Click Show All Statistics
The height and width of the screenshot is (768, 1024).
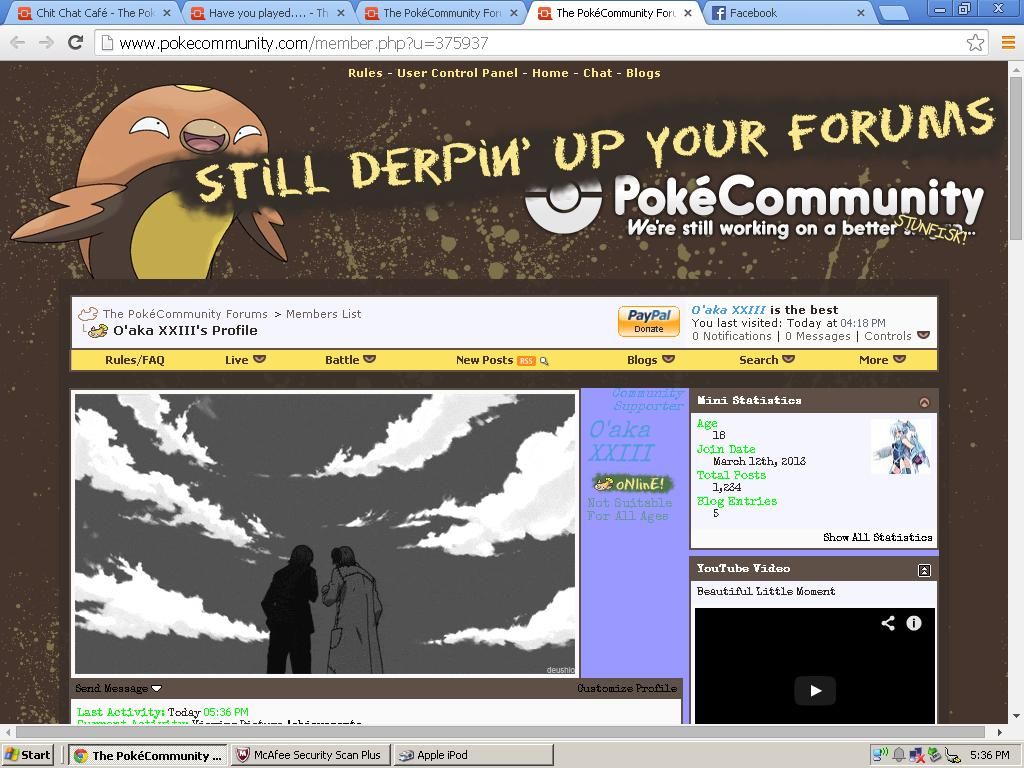878,537
